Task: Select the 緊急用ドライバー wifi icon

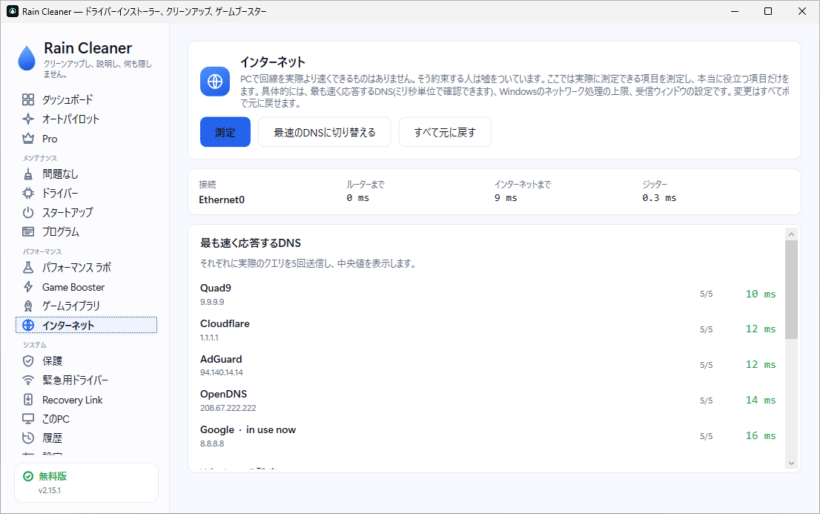Action: tap(28, 380)
